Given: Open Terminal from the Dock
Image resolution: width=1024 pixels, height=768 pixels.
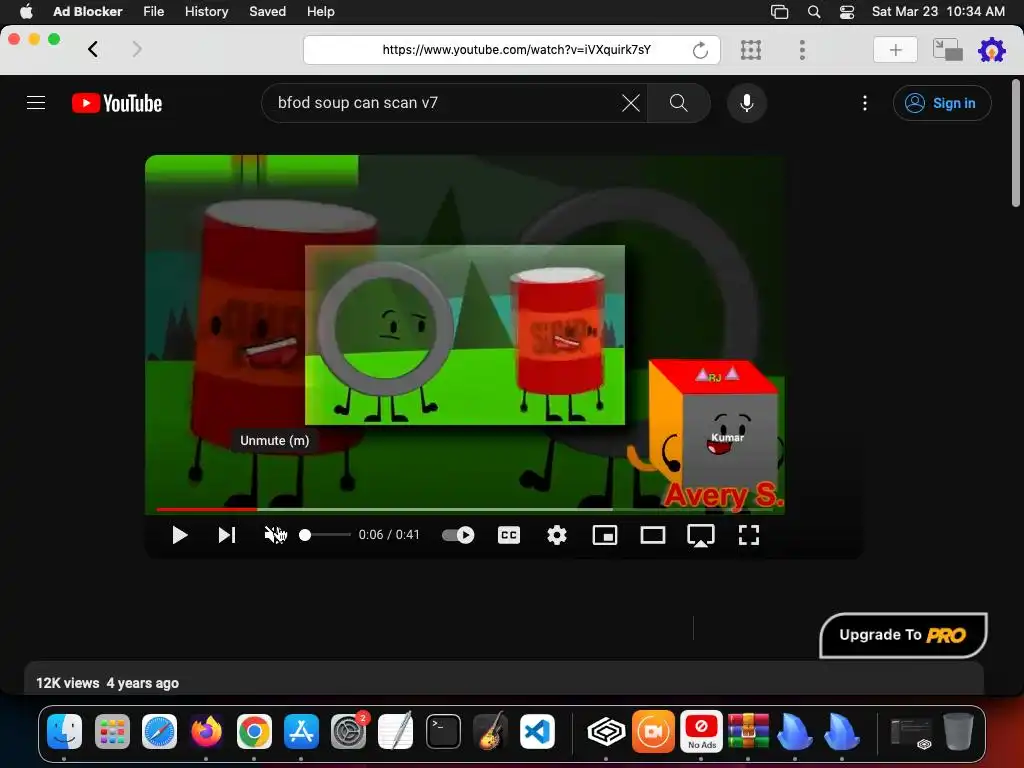Looking at the screenshot, I should pos(443,731).
